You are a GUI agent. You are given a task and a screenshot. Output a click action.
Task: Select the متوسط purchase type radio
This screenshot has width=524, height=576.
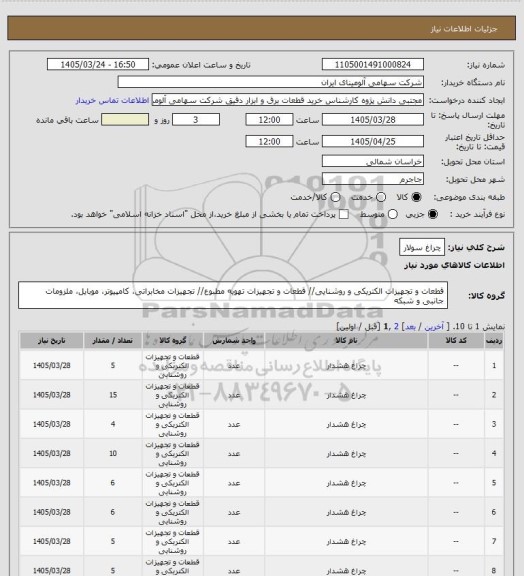point(392,214)
